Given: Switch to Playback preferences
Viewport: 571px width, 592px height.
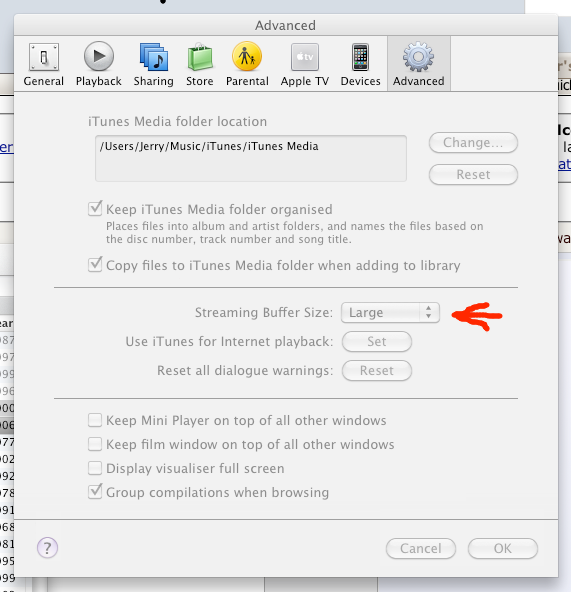Looking at the screenshot, I should pos(99,64).
